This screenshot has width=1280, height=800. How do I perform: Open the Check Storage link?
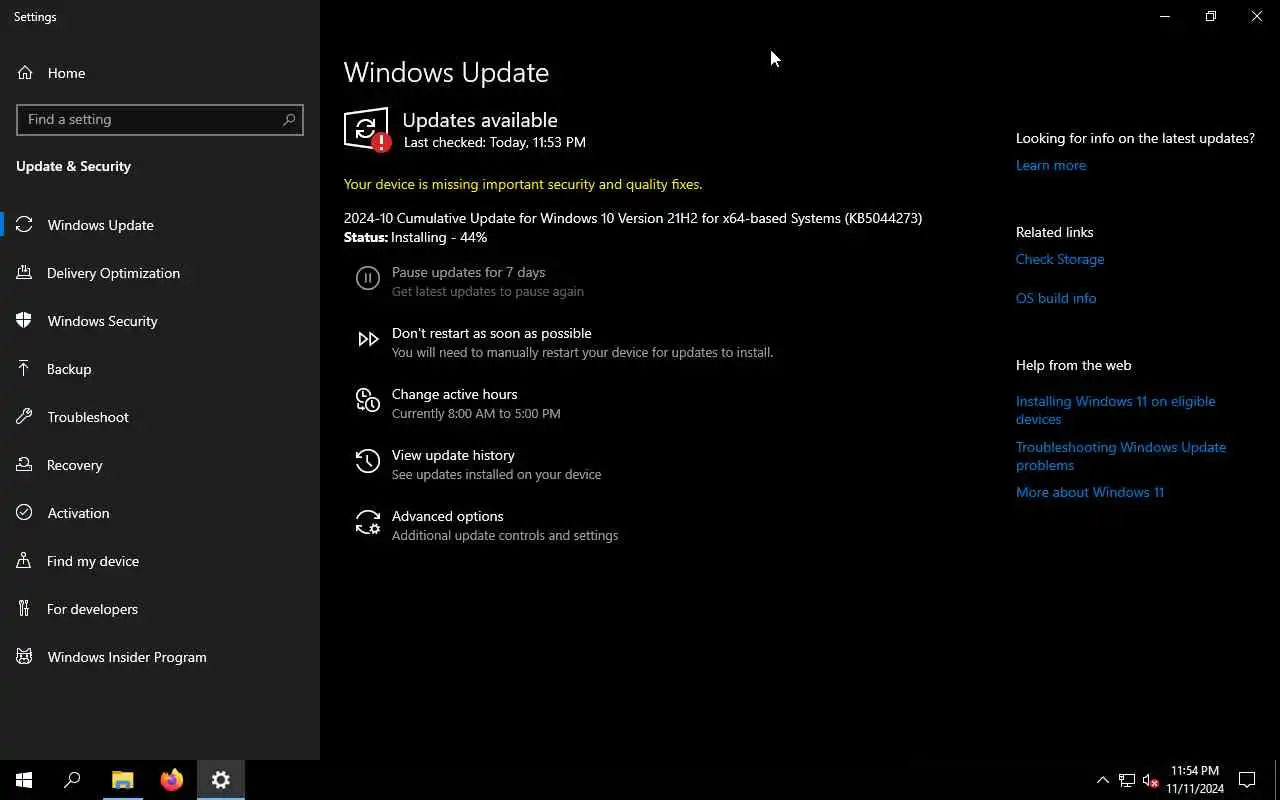pyautogui.click(x=1060, y=259)
